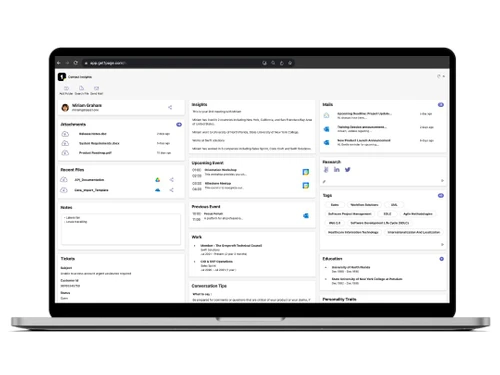Download the Data_Import_Template recent file
Image resolution: width=500 pixels, height=375 pixels.
point(64,190)
